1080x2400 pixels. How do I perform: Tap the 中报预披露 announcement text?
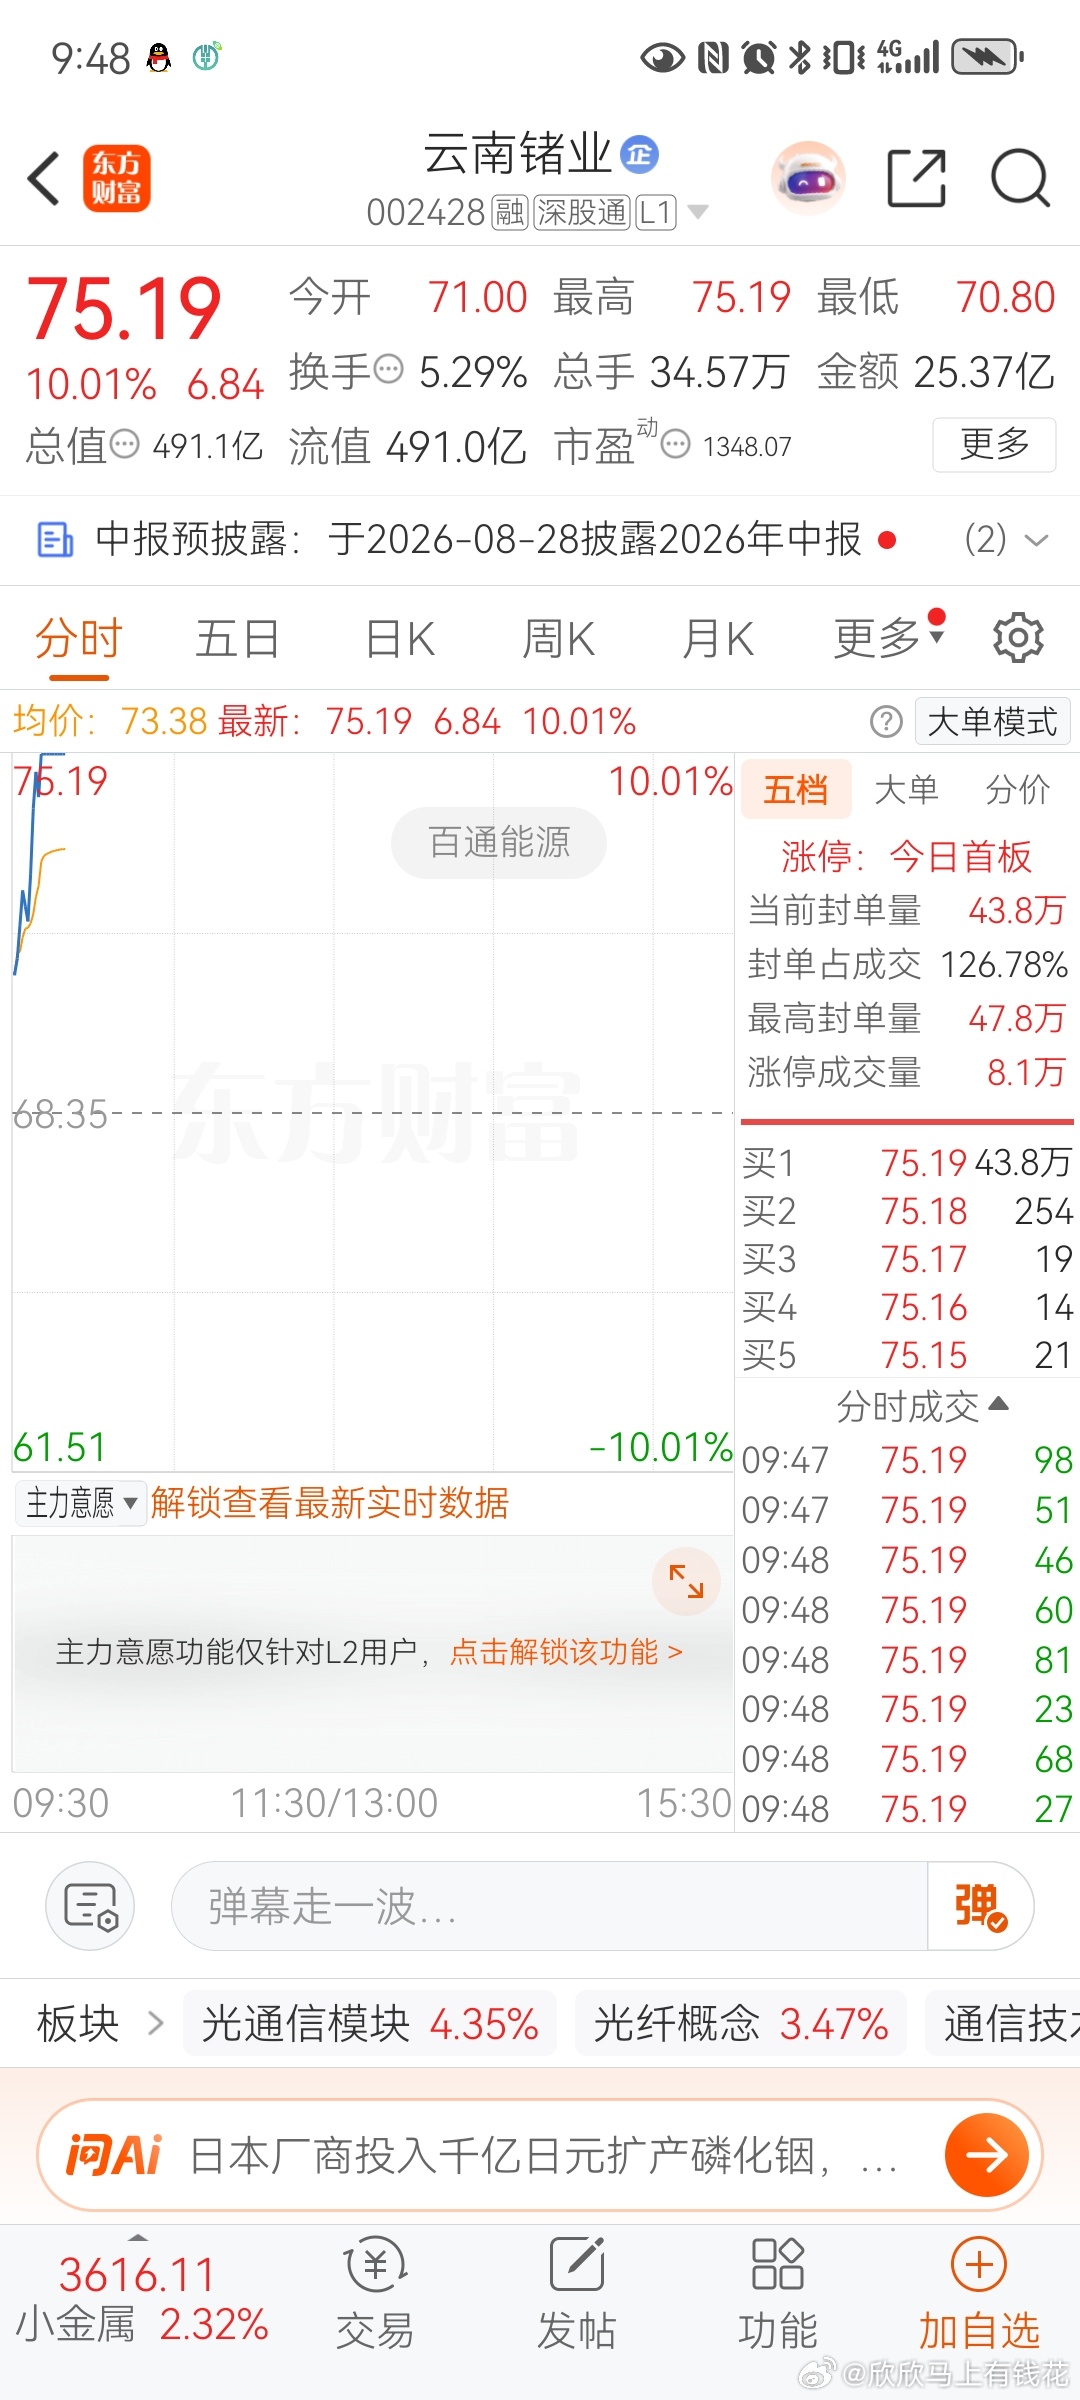pos(478,540)
